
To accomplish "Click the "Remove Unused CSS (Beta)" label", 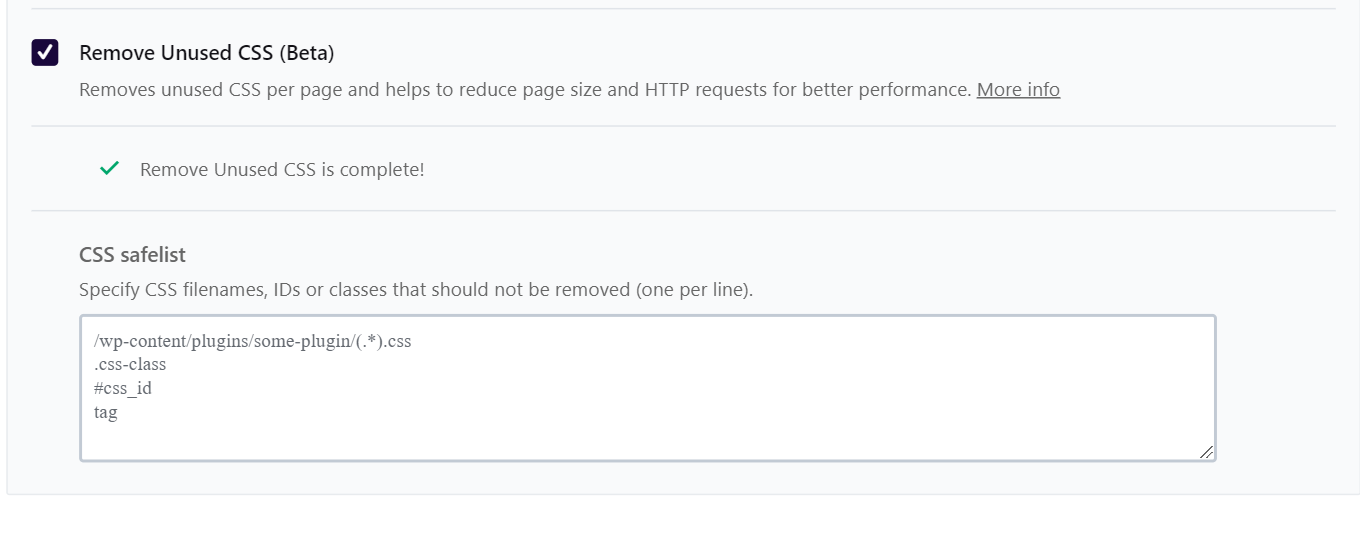I will [206, 53].
